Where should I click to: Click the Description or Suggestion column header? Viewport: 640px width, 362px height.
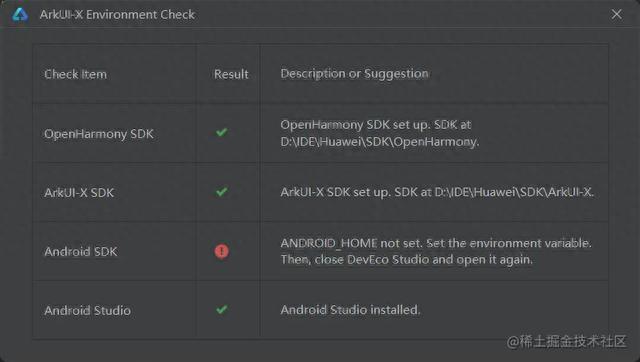(x=354, y=73)
